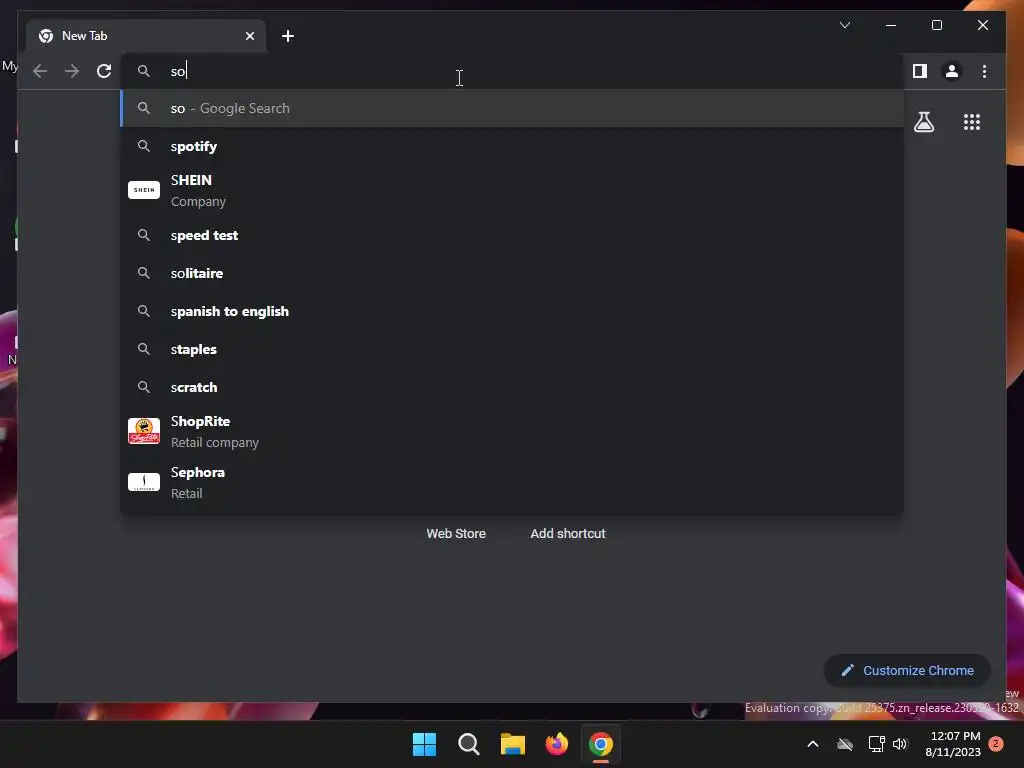Click the SHEIN logo thumbnail
Image resolution: width=1024 pixels, height=768 pixels.
144,190
